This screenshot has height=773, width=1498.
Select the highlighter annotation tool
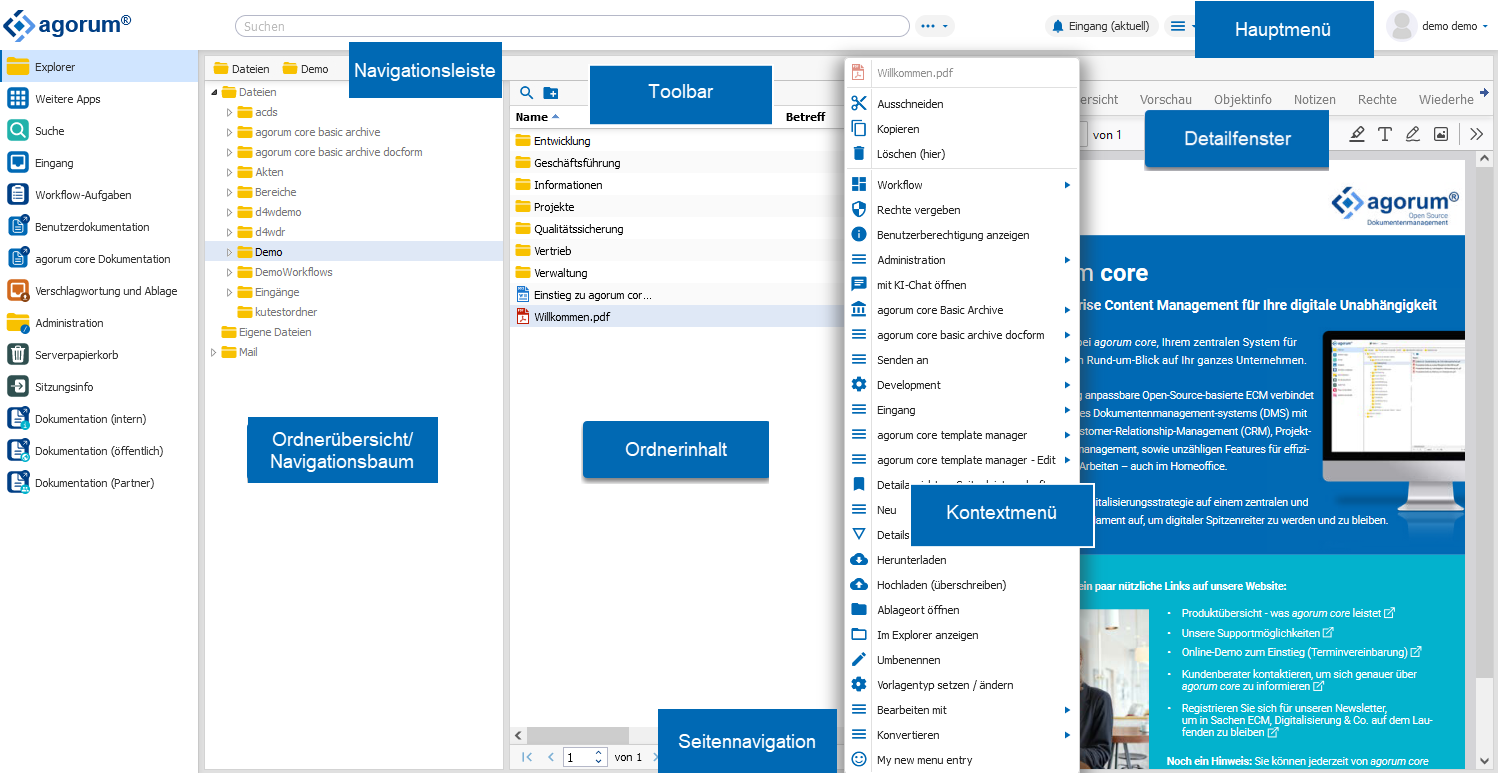(x=1357, y=134)
